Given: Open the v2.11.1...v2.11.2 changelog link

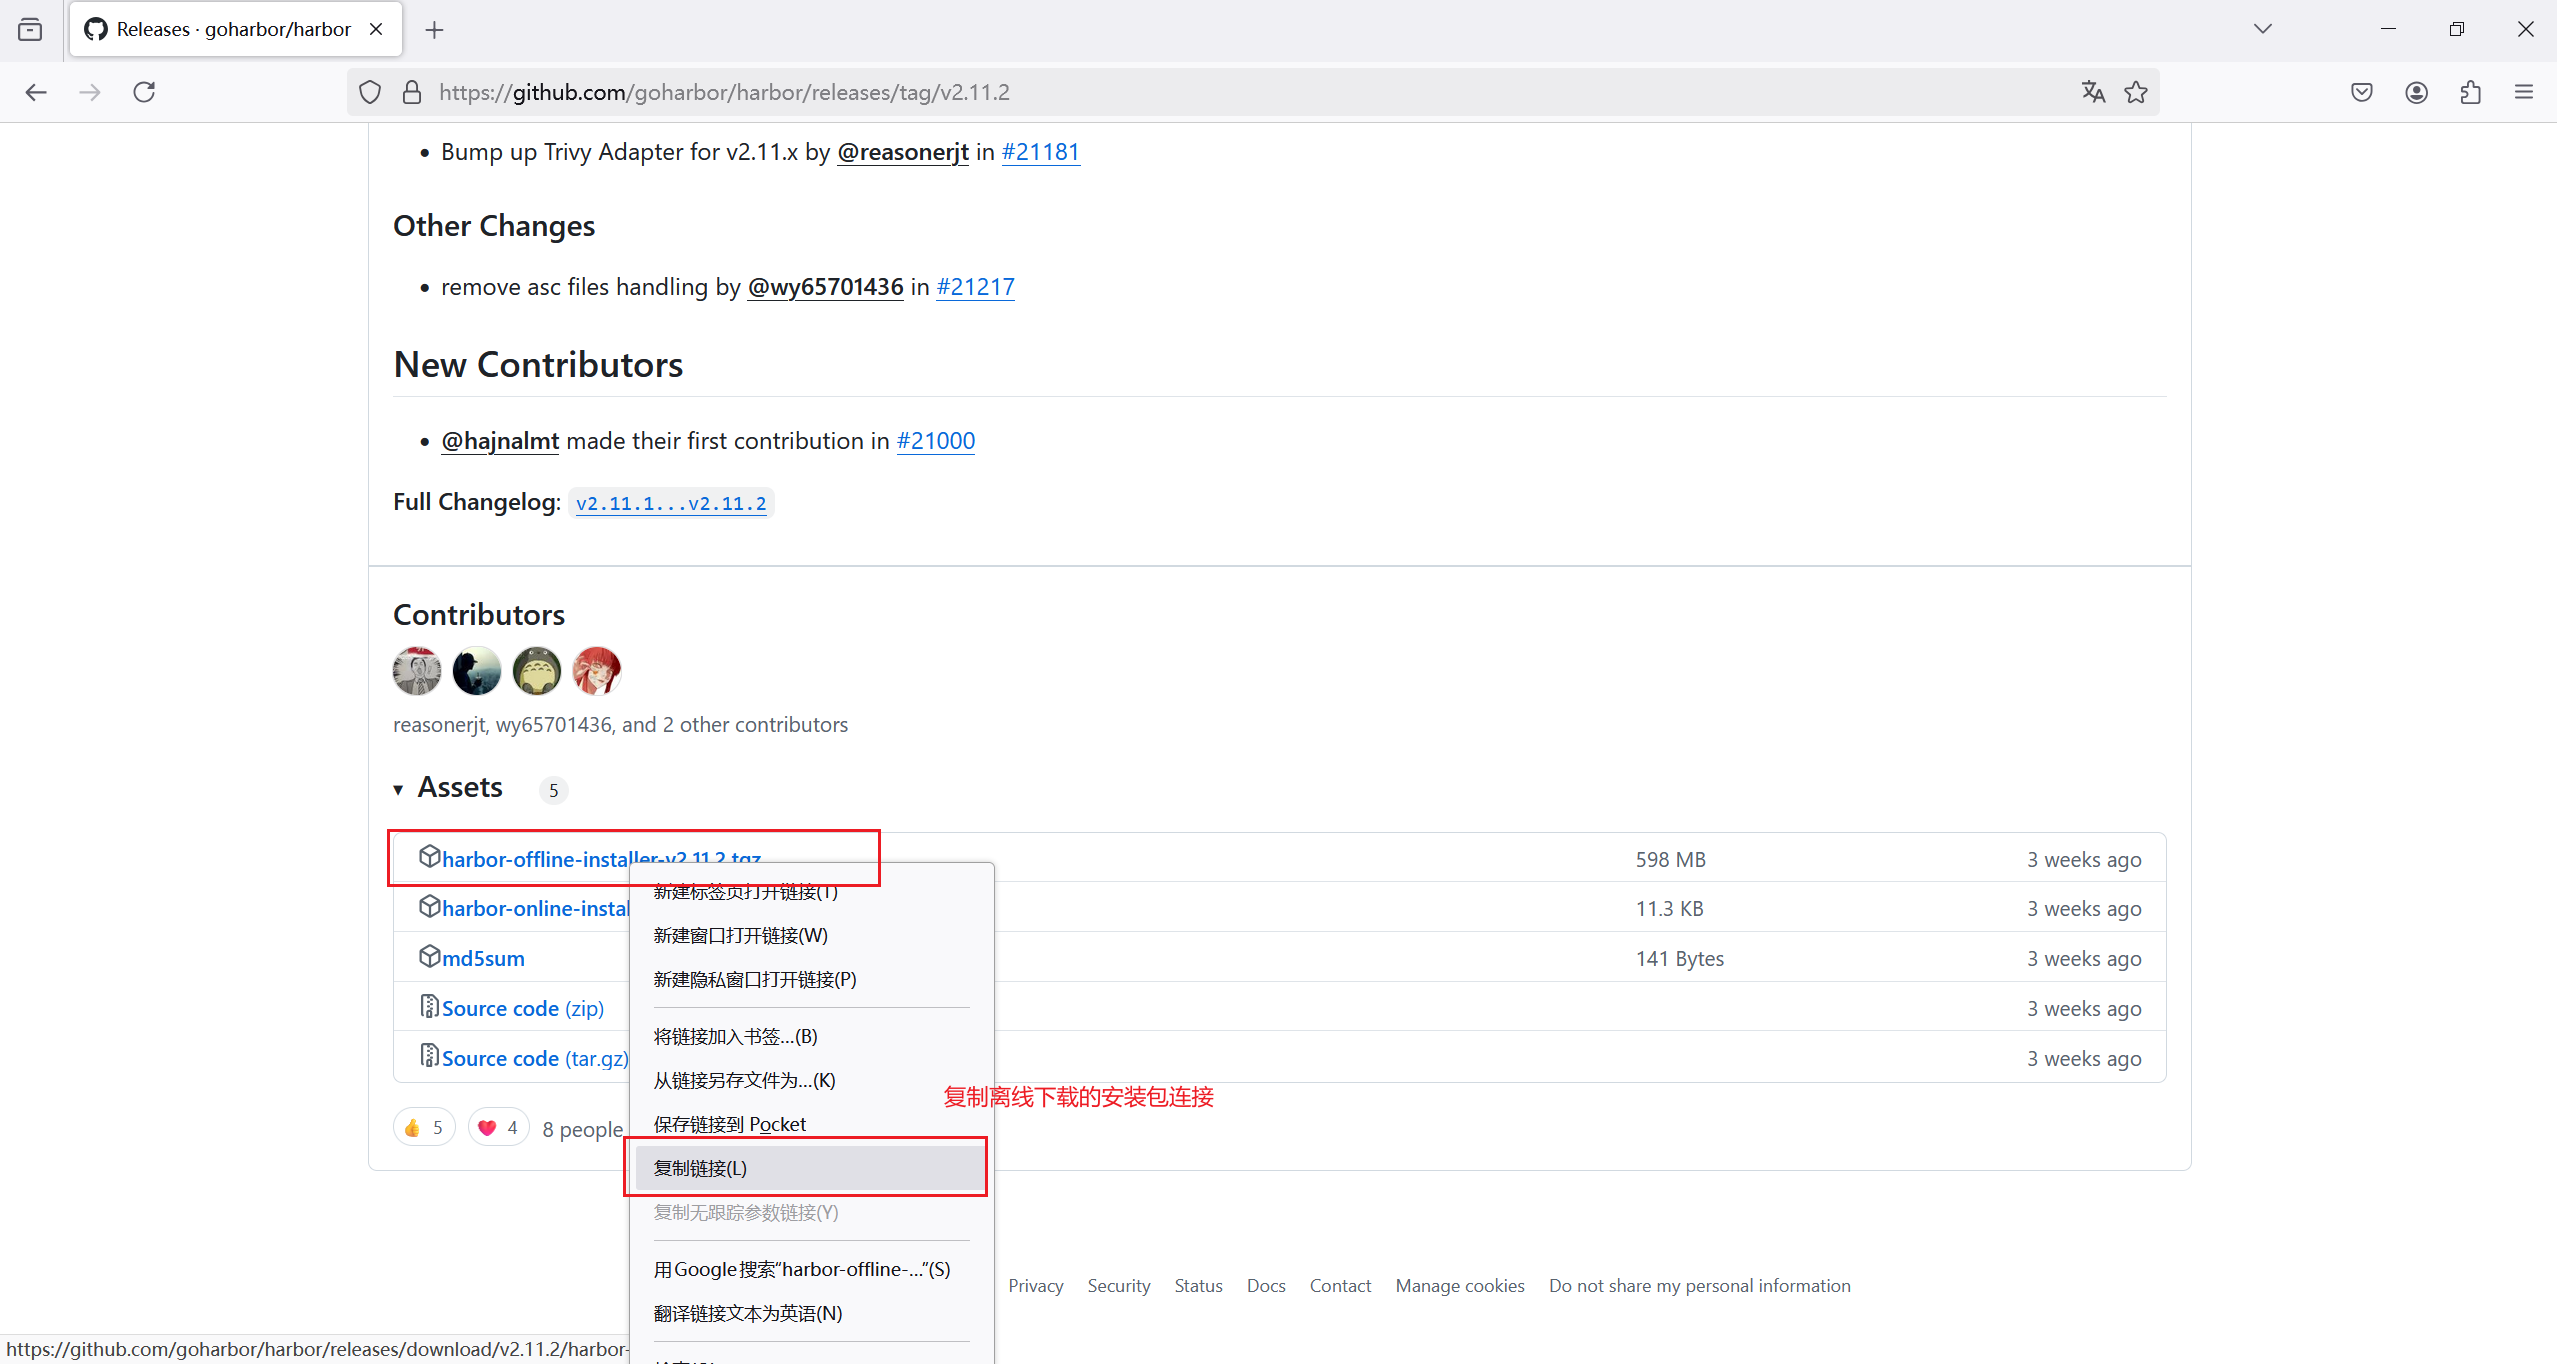Looking at the screenshot, I should tap(671, 503).
